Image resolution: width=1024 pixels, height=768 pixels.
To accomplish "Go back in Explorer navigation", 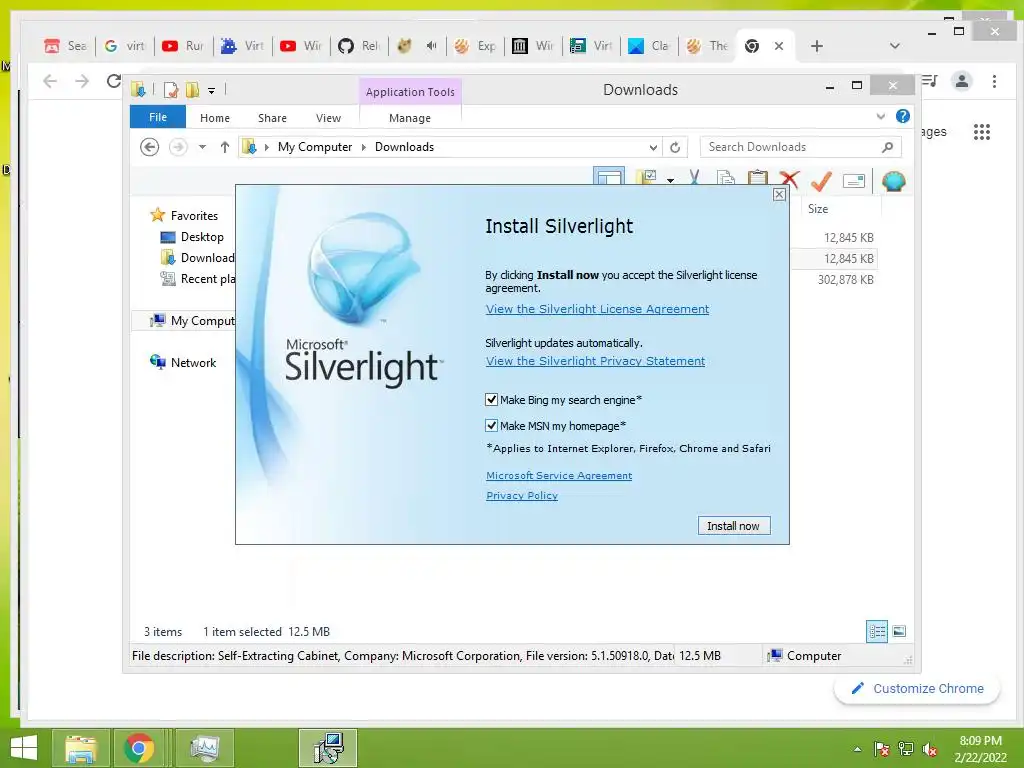I will [150, 147].
